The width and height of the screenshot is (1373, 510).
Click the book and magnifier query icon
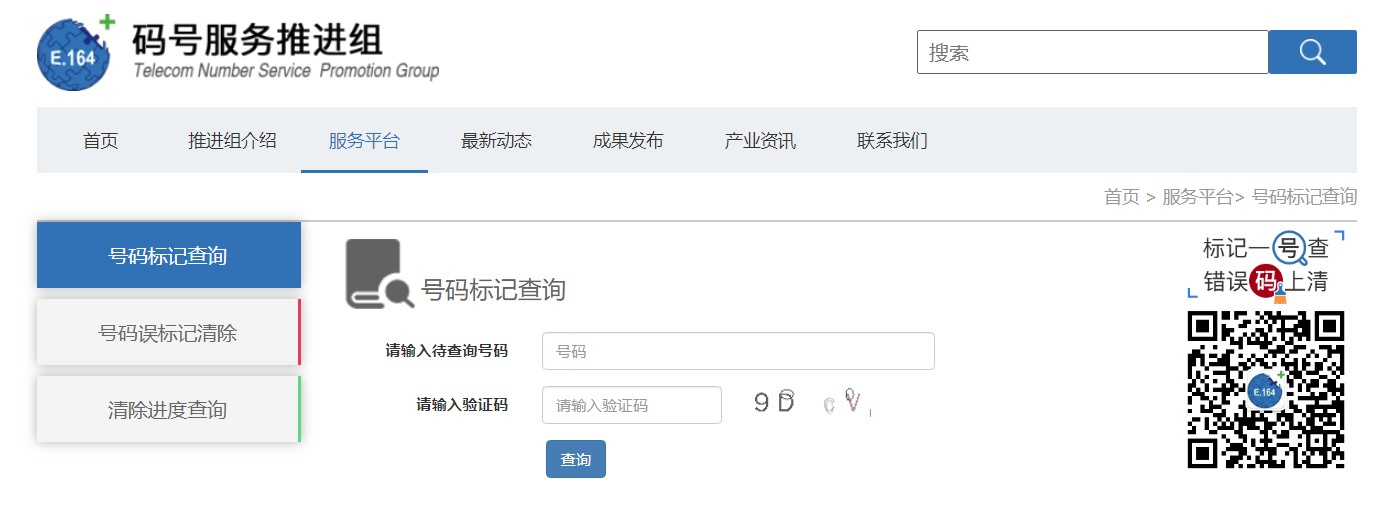[379, 274]
